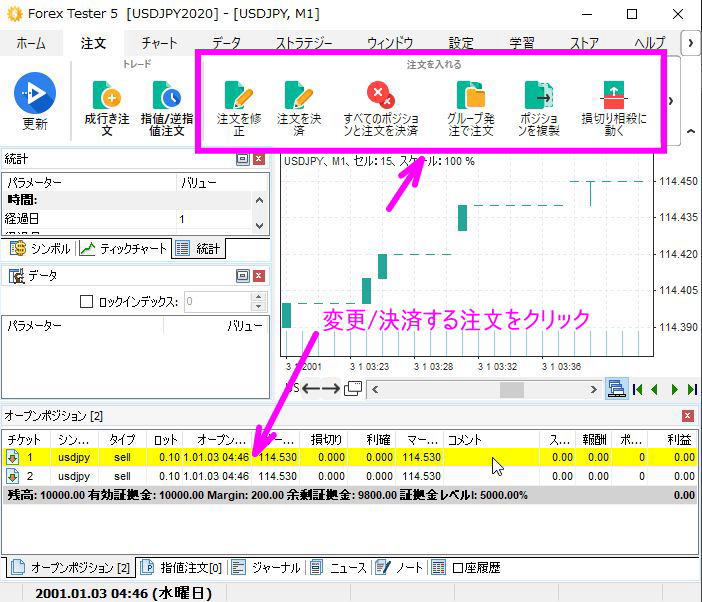Click グループ発注で注文 icon
702x602 pixels.
(471, 95)
